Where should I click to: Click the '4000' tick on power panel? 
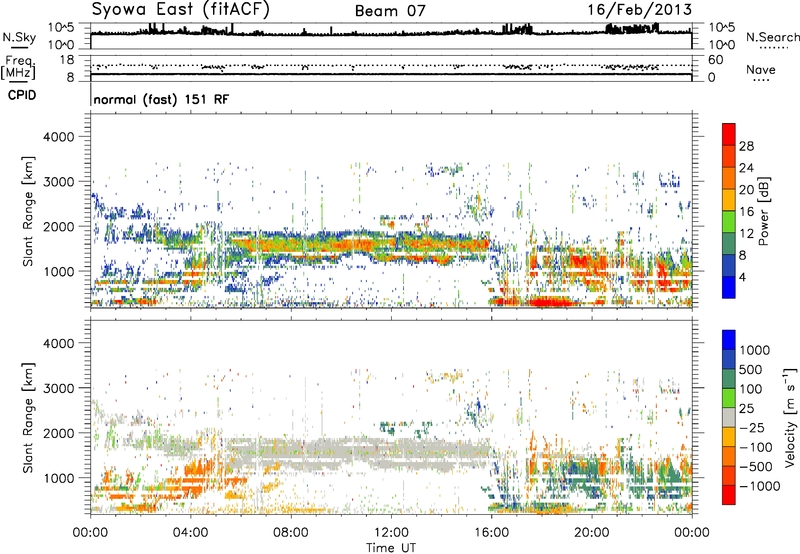(x=58, y=137)
